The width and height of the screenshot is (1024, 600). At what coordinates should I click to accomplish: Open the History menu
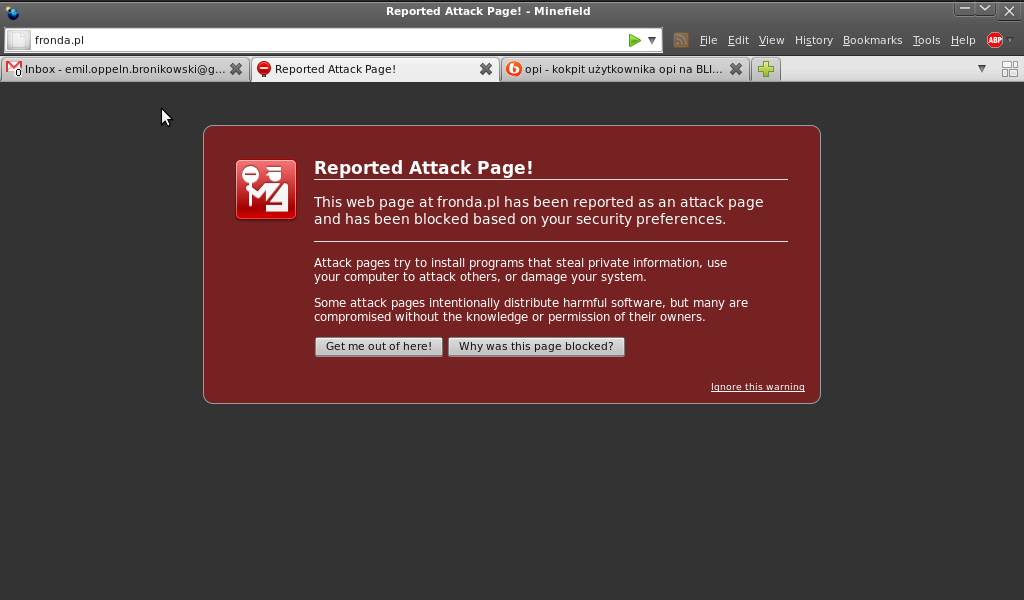[813, 40]
